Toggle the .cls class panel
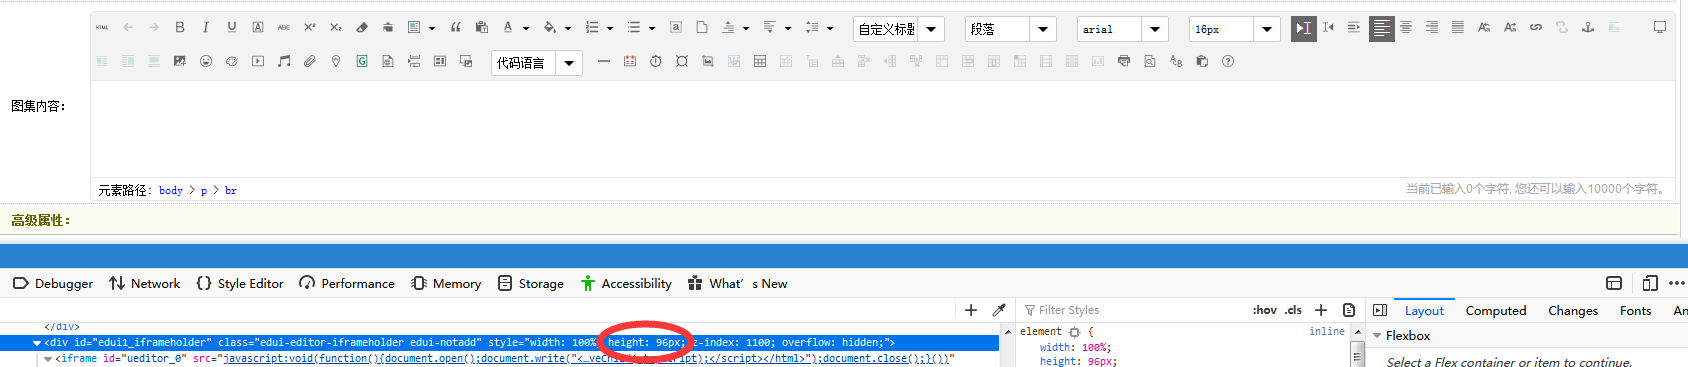This screenshot has width=1688, height=367. coord(1294,310)
